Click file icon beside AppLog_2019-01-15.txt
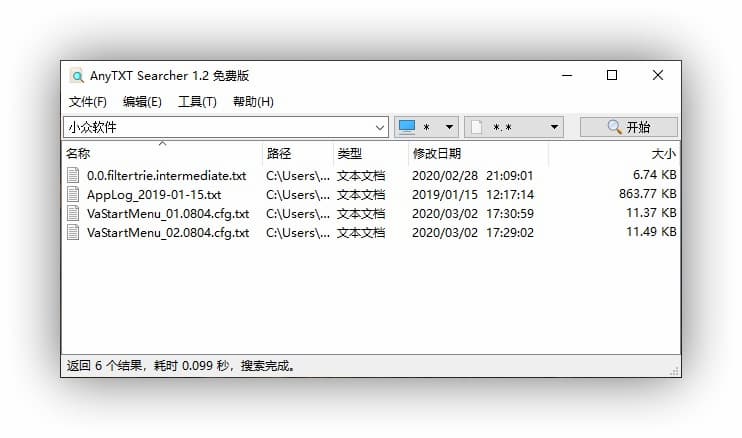742x438 pixels. pyautogui.click(x=73, y=194)
